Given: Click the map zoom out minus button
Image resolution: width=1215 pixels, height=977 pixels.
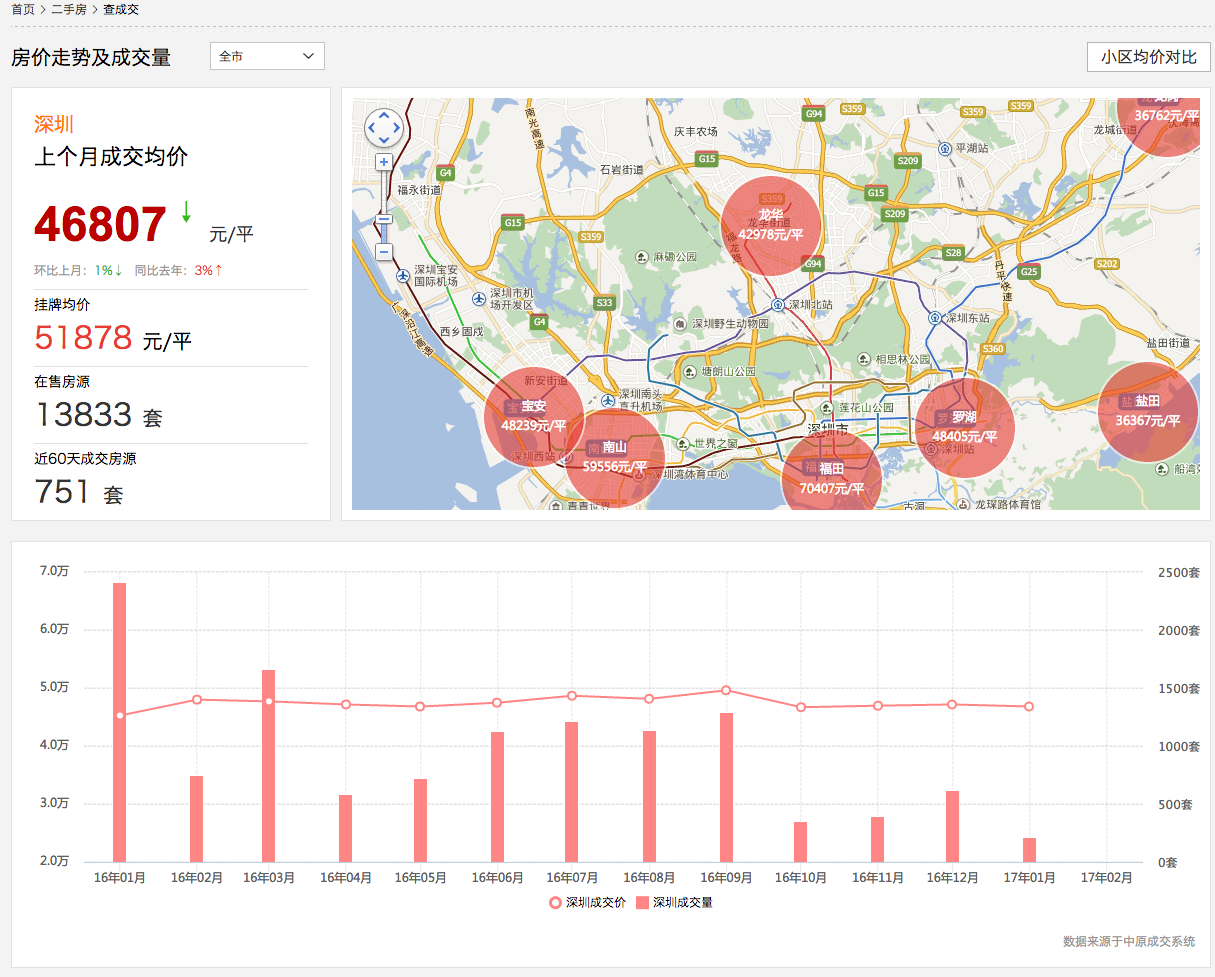Looking at the screenshot, I should pos(383,252).
